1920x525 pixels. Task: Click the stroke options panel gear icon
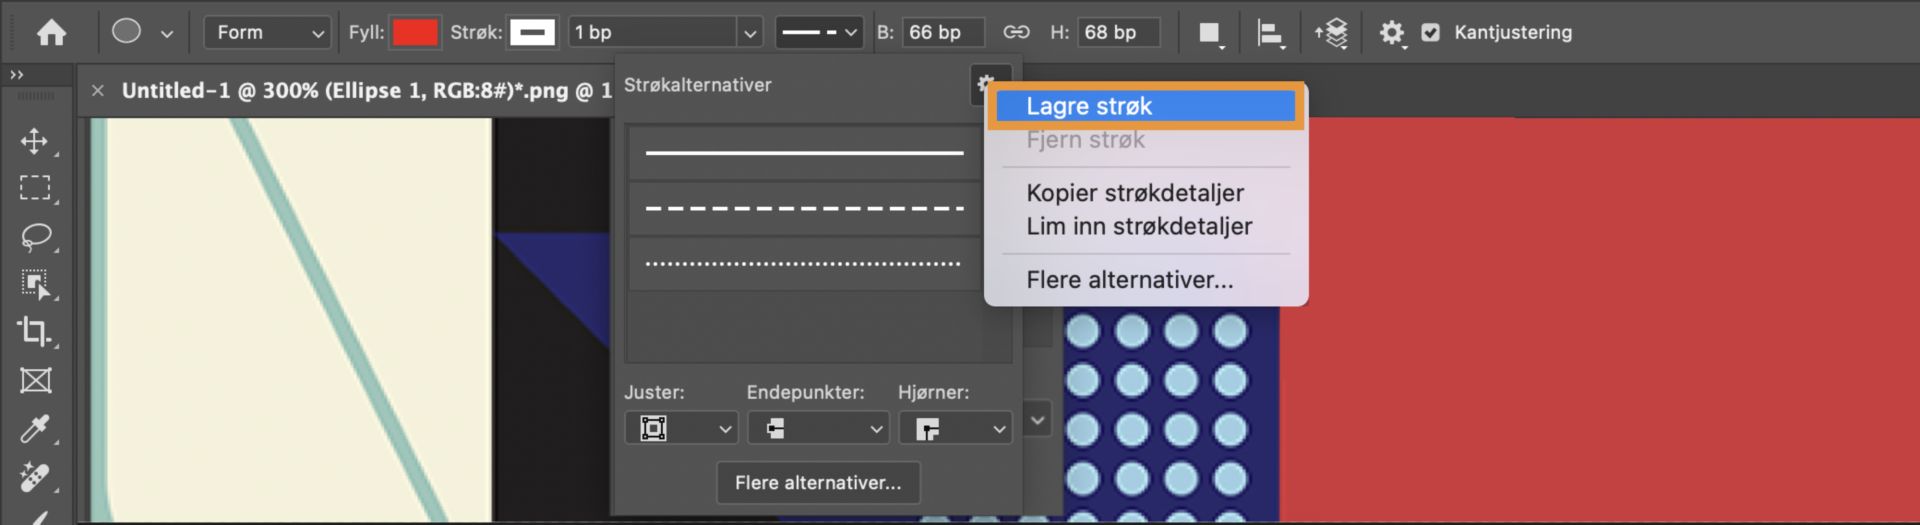click(986, 84)
